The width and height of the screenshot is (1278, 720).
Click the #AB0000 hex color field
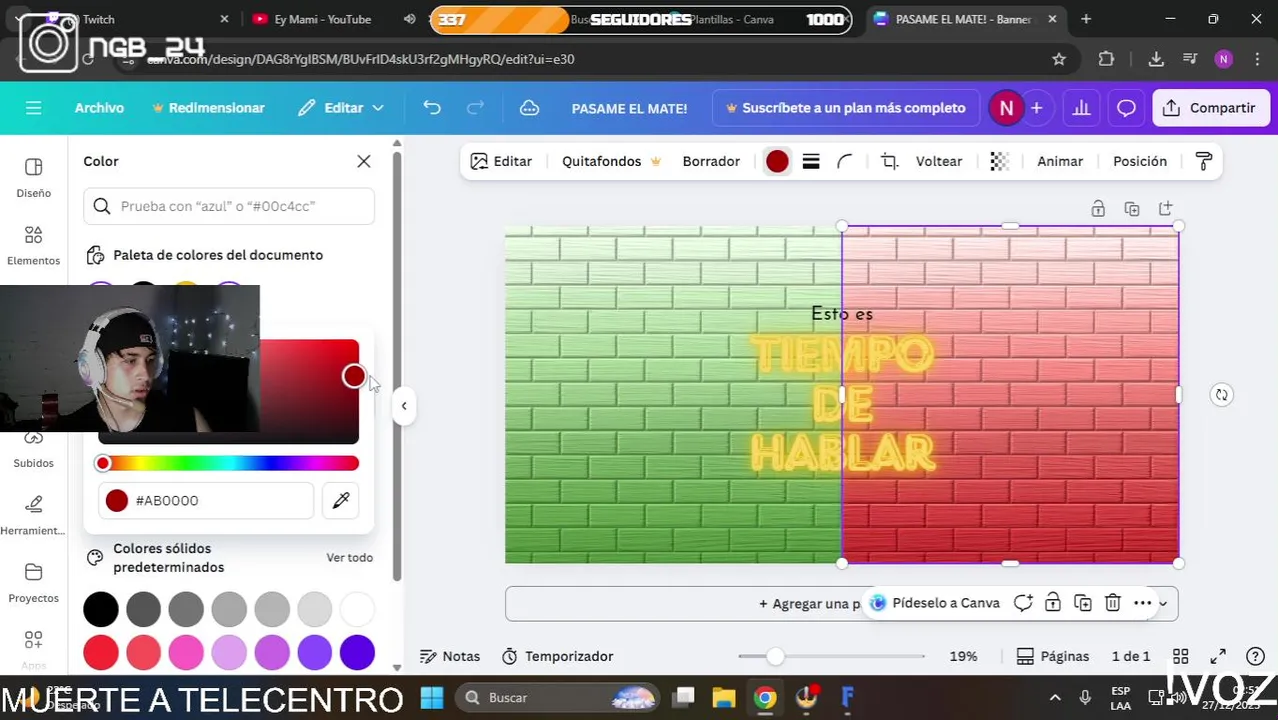click(206, 500)
